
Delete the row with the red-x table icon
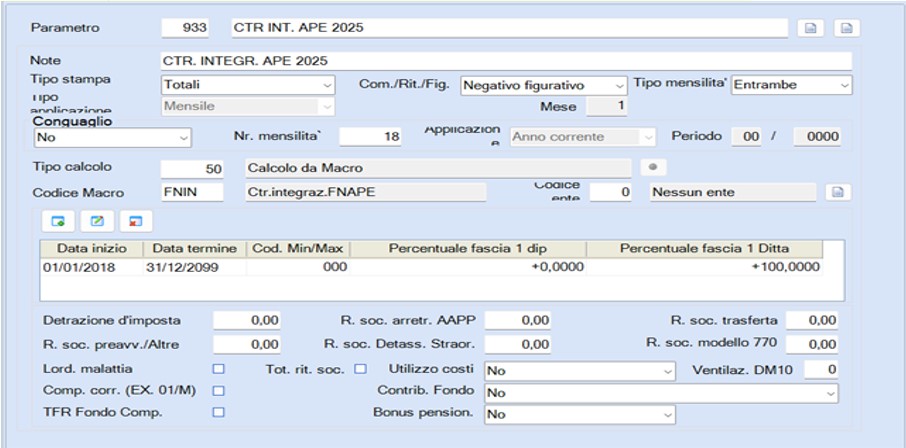click(x=136, y=221)
